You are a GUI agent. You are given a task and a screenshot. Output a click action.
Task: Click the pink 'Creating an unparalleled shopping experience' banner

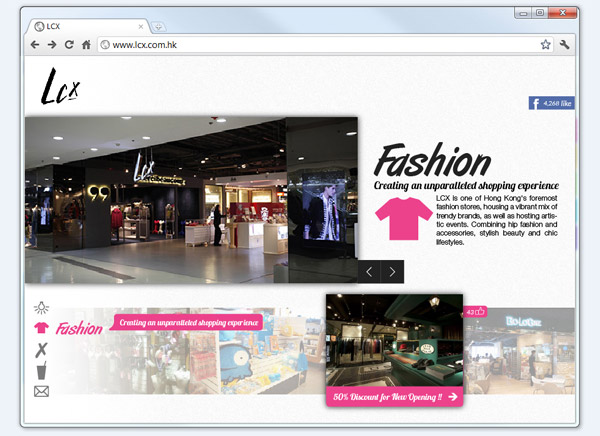(x=188, y=322)
